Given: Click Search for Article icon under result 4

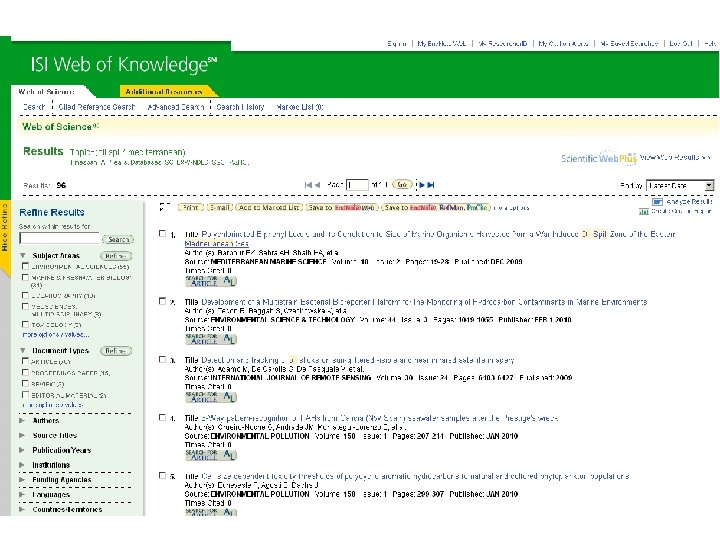Looking at the screenshot, I should pos(211,455).
